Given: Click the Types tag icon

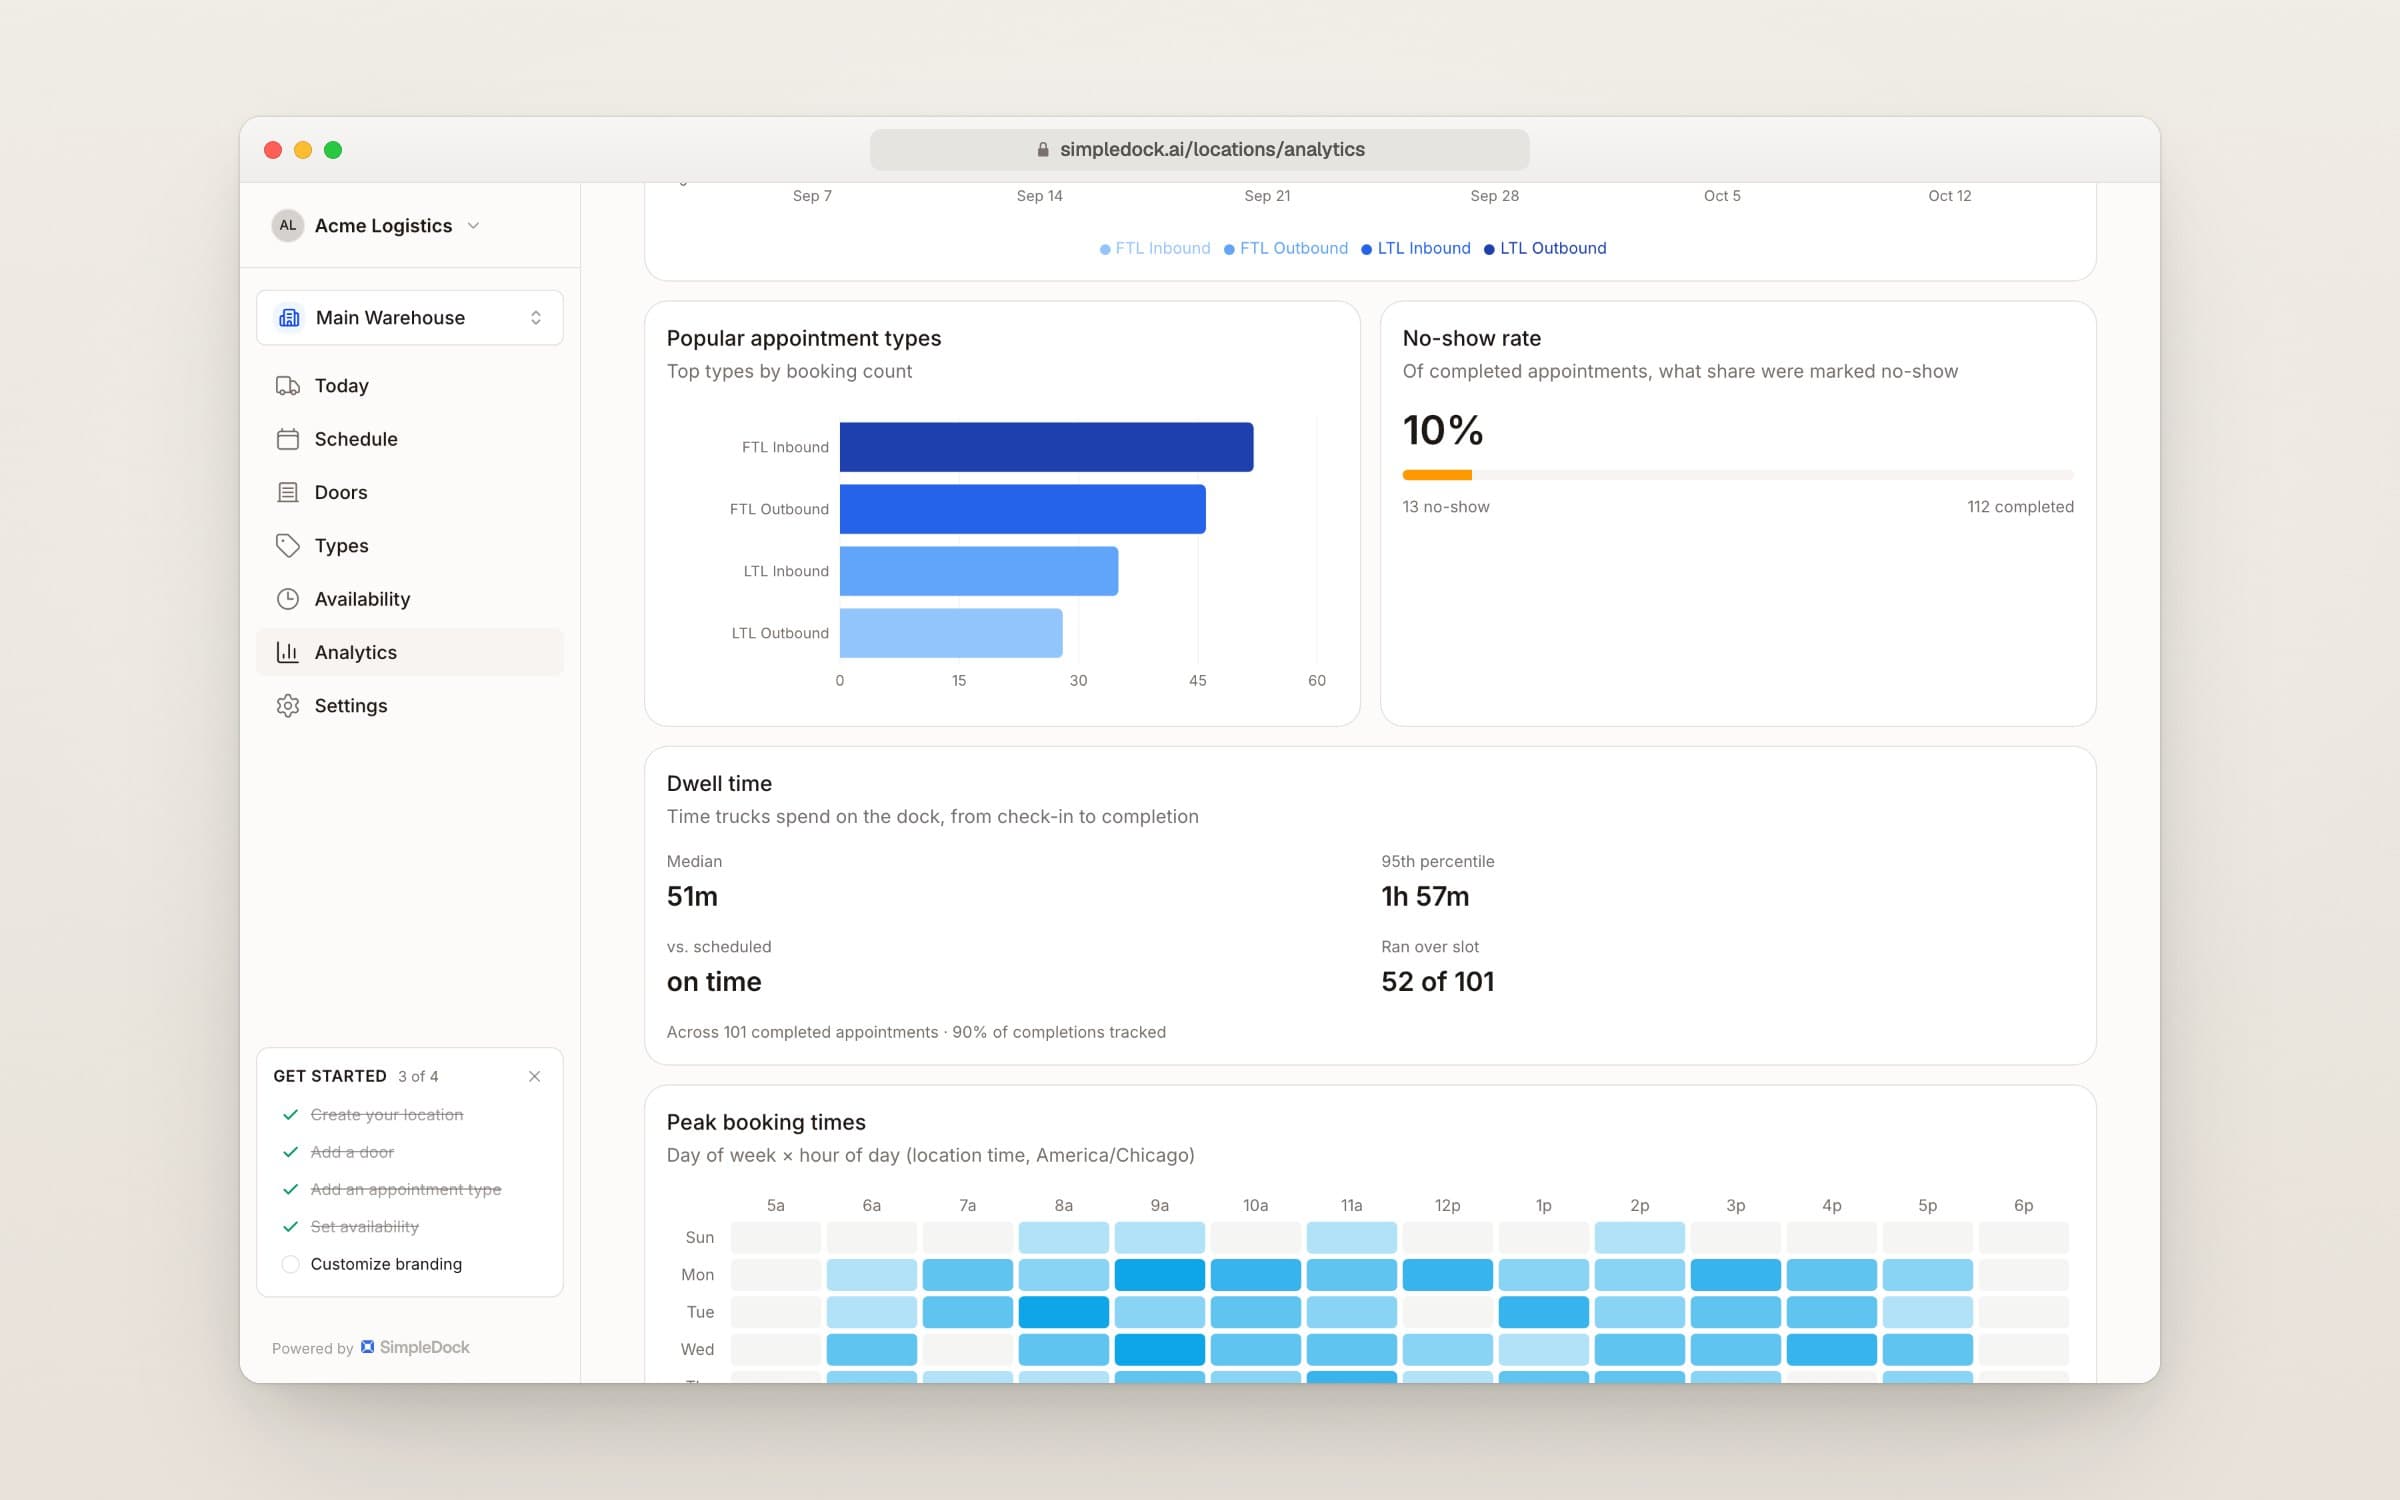Looking at the screenshot, I should coord(288,545).
